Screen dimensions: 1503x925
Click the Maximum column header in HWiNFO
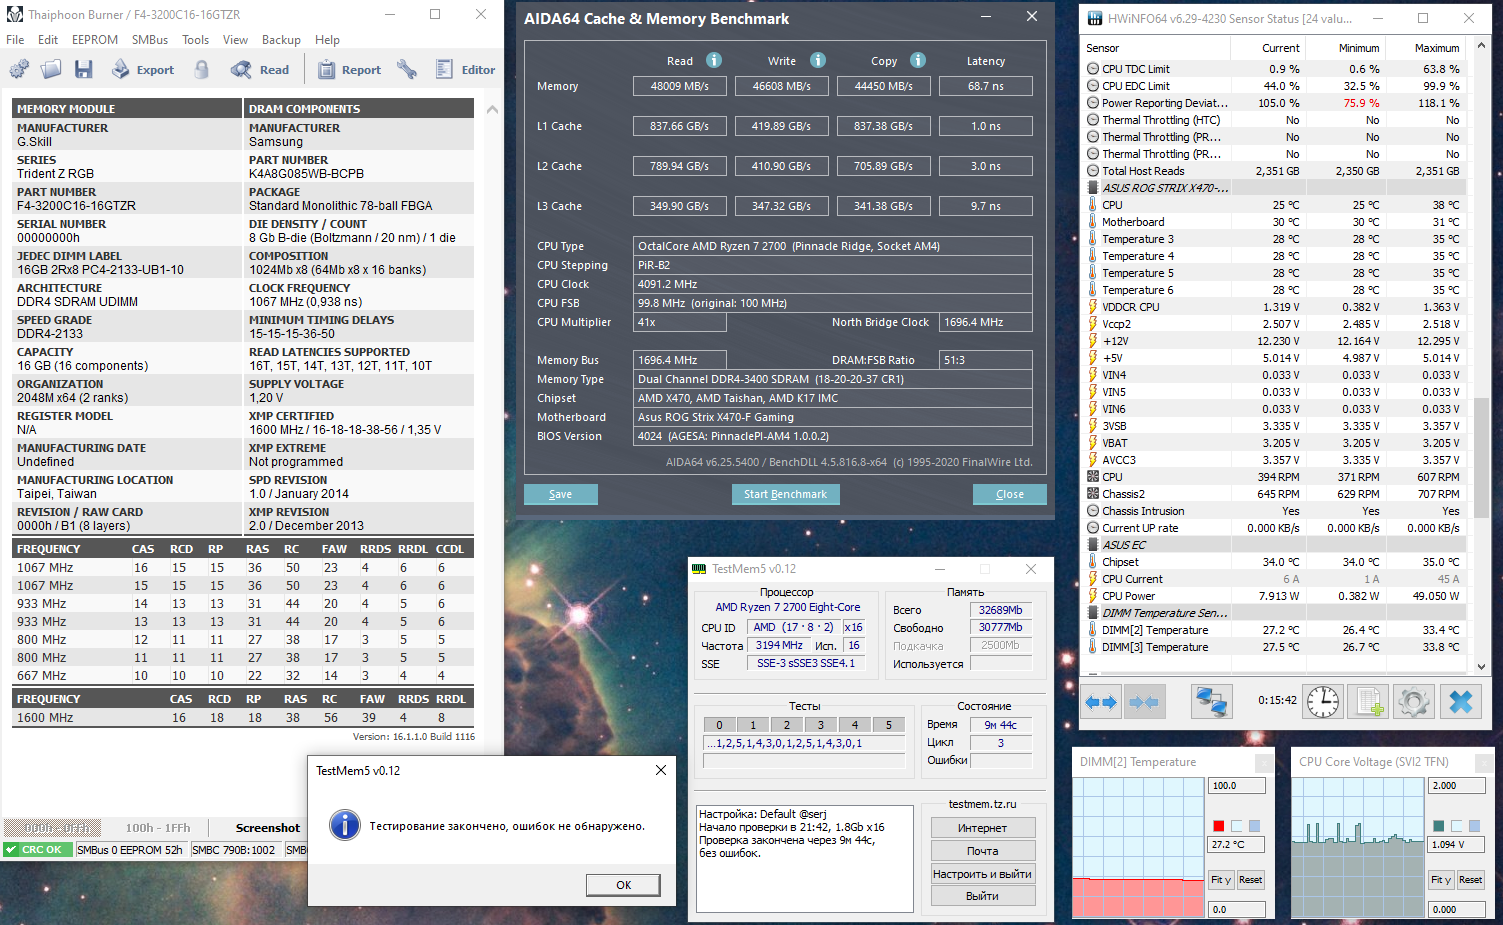[x=1436, y=48]
